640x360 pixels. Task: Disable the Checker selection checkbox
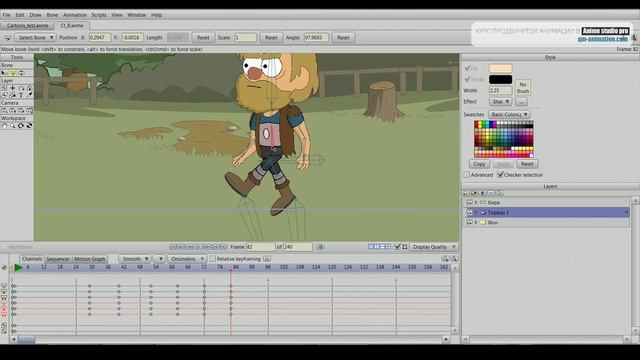coord(500,175)
